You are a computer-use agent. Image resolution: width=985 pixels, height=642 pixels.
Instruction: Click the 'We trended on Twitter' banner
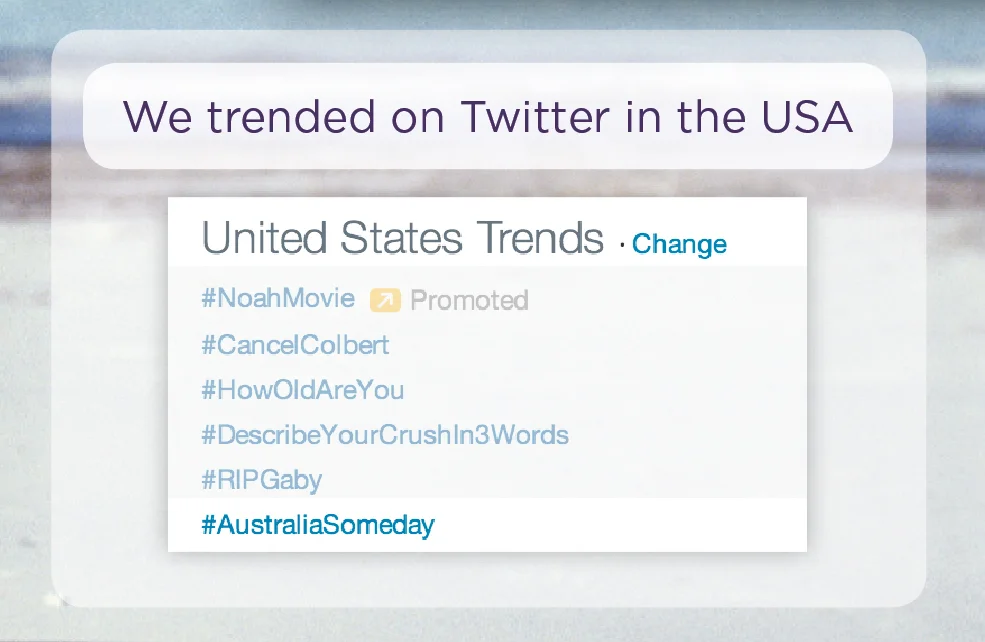487,116
